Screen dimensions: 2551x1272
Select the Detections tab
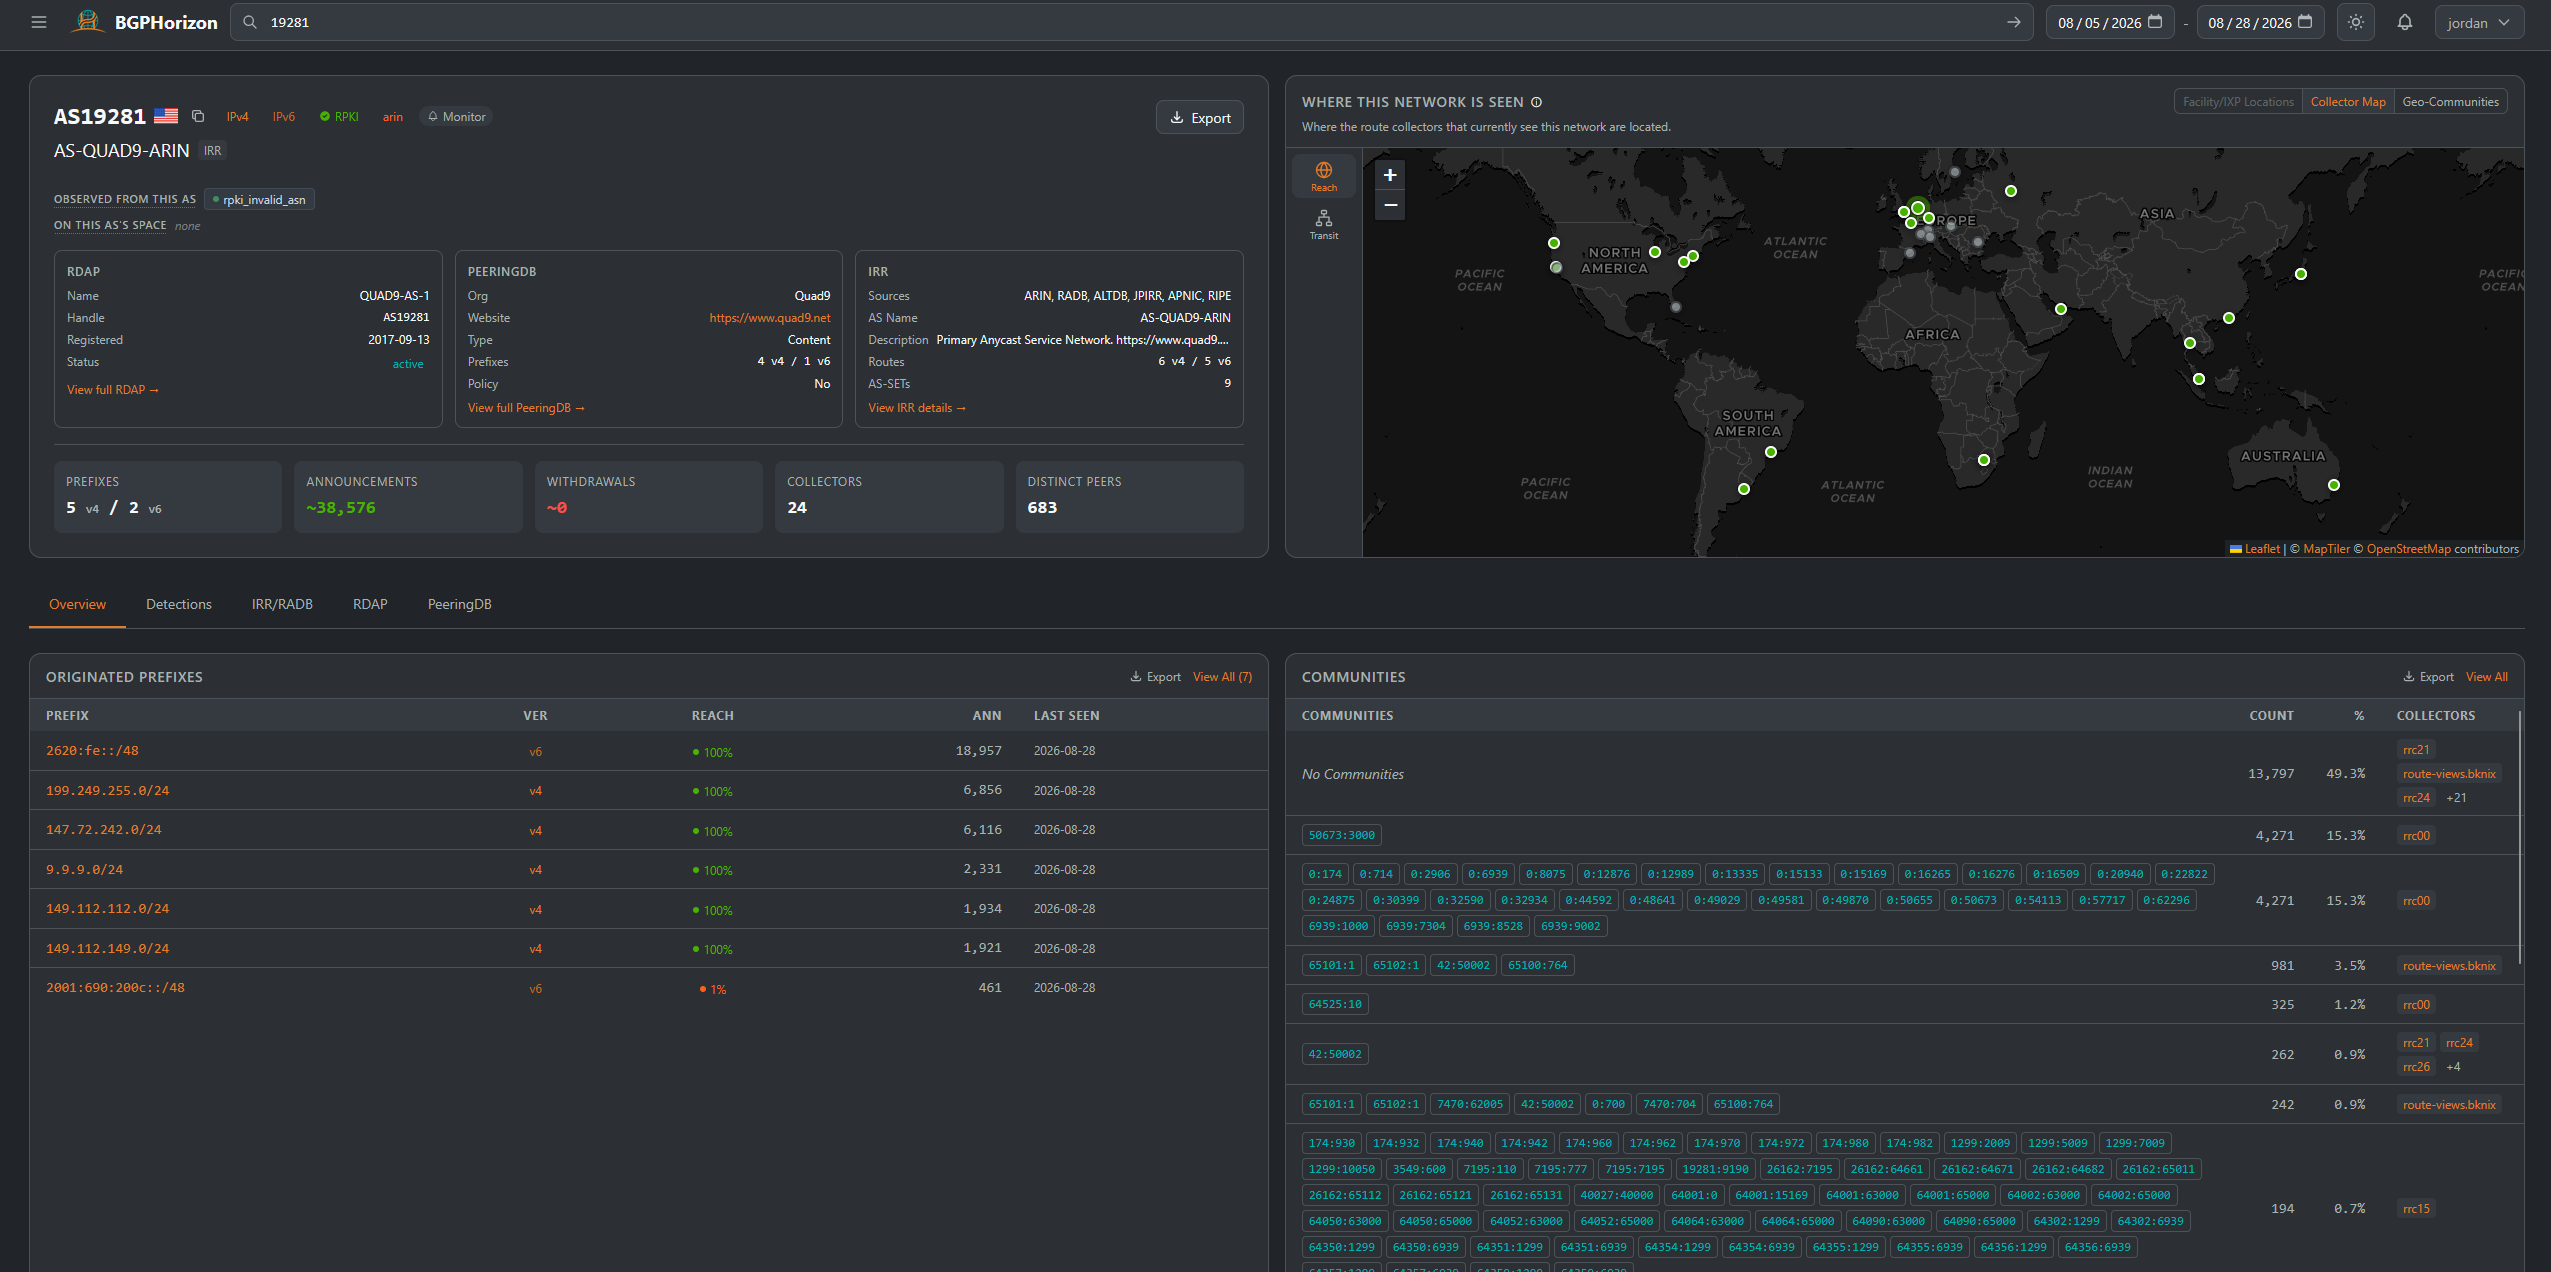click(179, 604)
